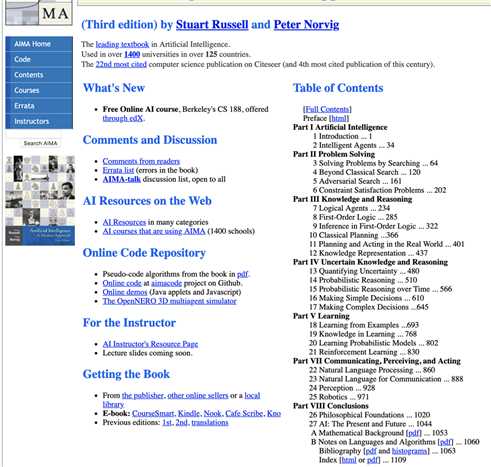The height and width of the screenshot is (467, 491).
Task: Click the 'Table of Contents' heading
Action: pos(338,88)
